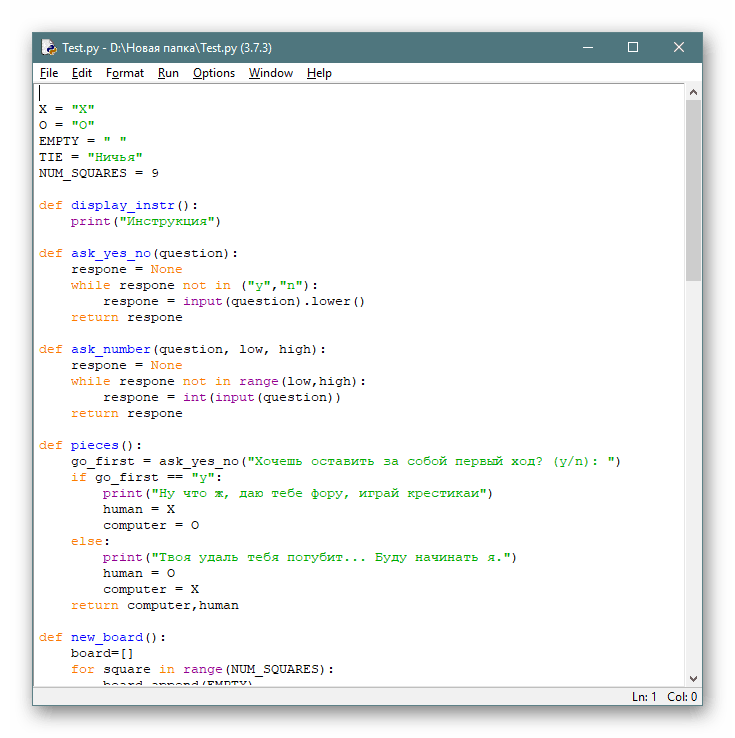Viewport: 735px width, 738px height.
Task: Minimize the Test.py window
Action: (588, 47)
